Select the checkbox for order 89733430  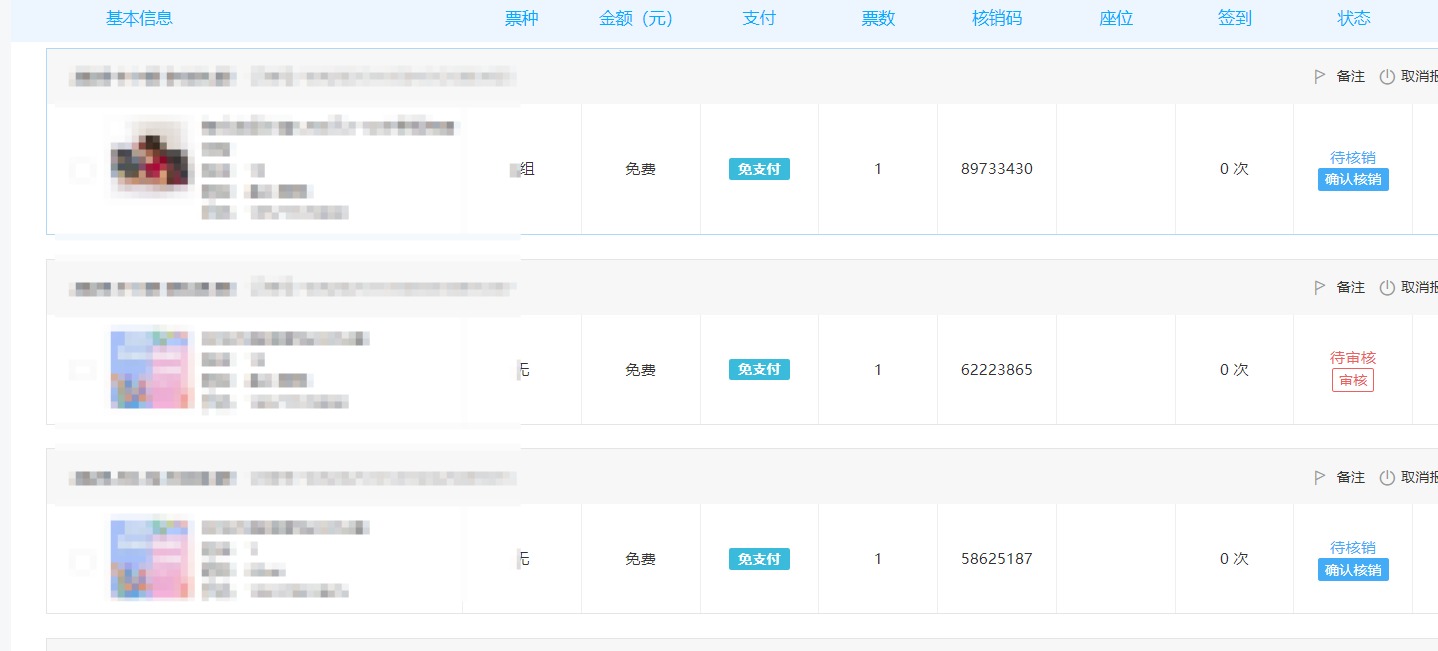click(82, 170)
